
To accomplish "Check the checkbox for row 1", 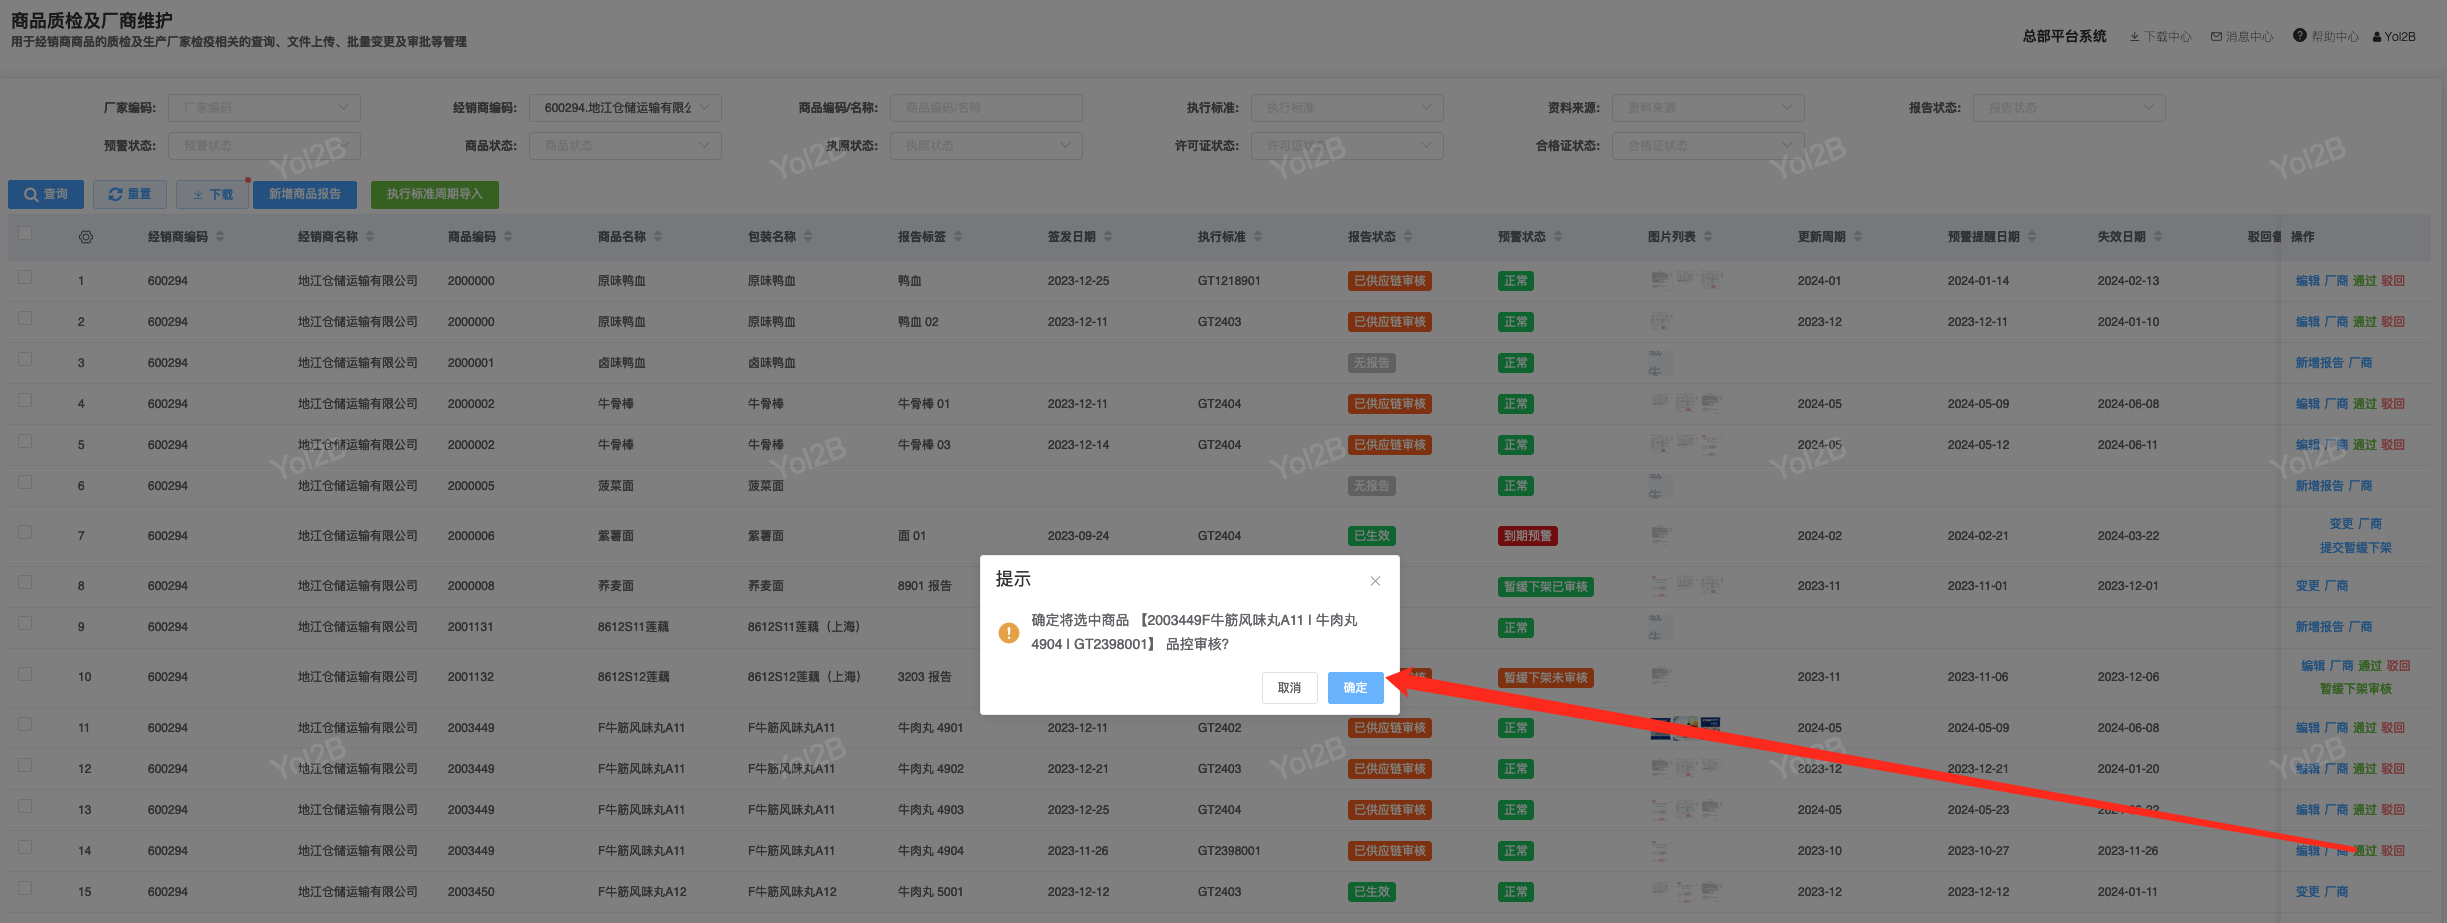I will (25, 278).
